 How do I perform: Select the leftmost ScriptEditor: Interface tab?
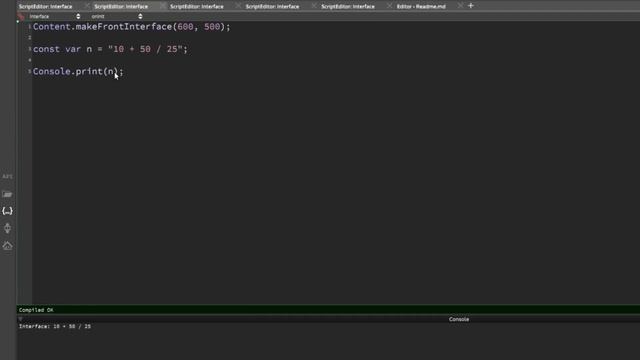click(x=45, y=7)
